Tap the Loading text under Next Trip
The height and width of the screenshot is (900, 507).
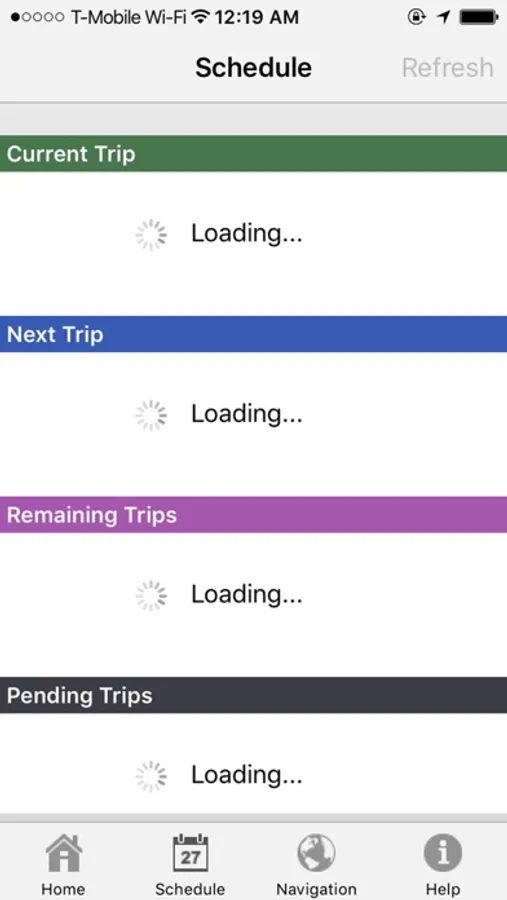246,414
